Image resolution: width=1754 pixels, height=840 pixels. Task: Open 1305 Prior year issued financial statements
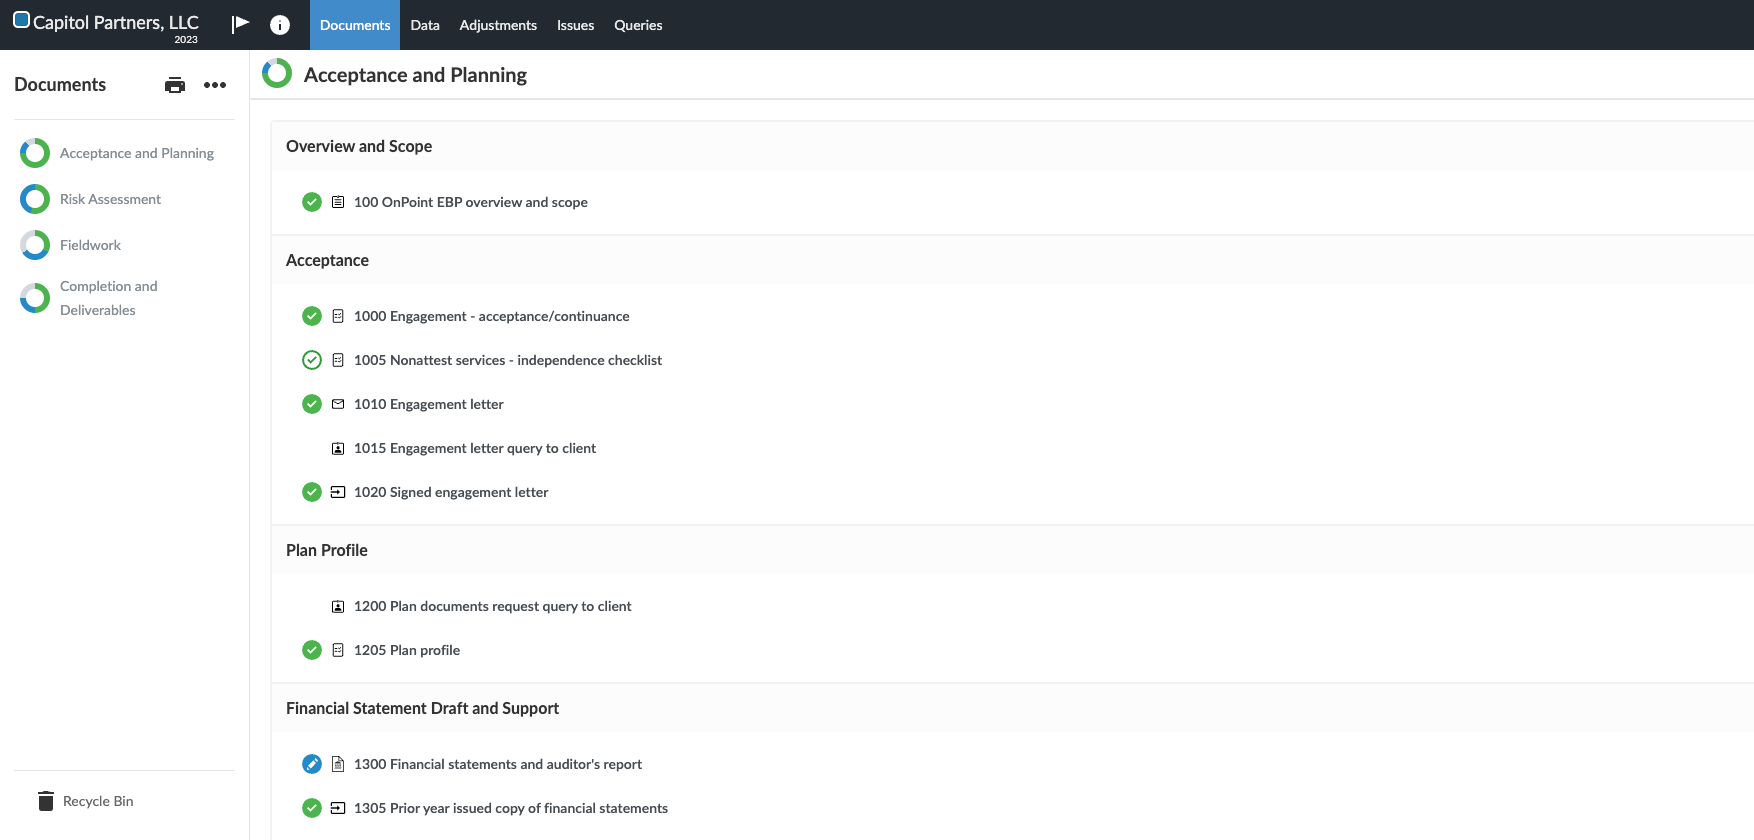coord(510,808)
